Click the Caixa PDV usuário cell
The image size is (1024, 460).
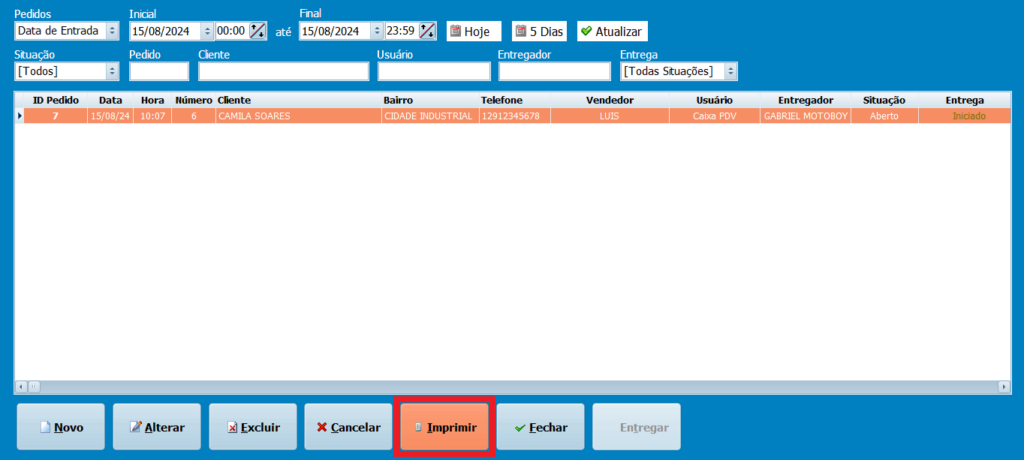click(x=714, y=116)
